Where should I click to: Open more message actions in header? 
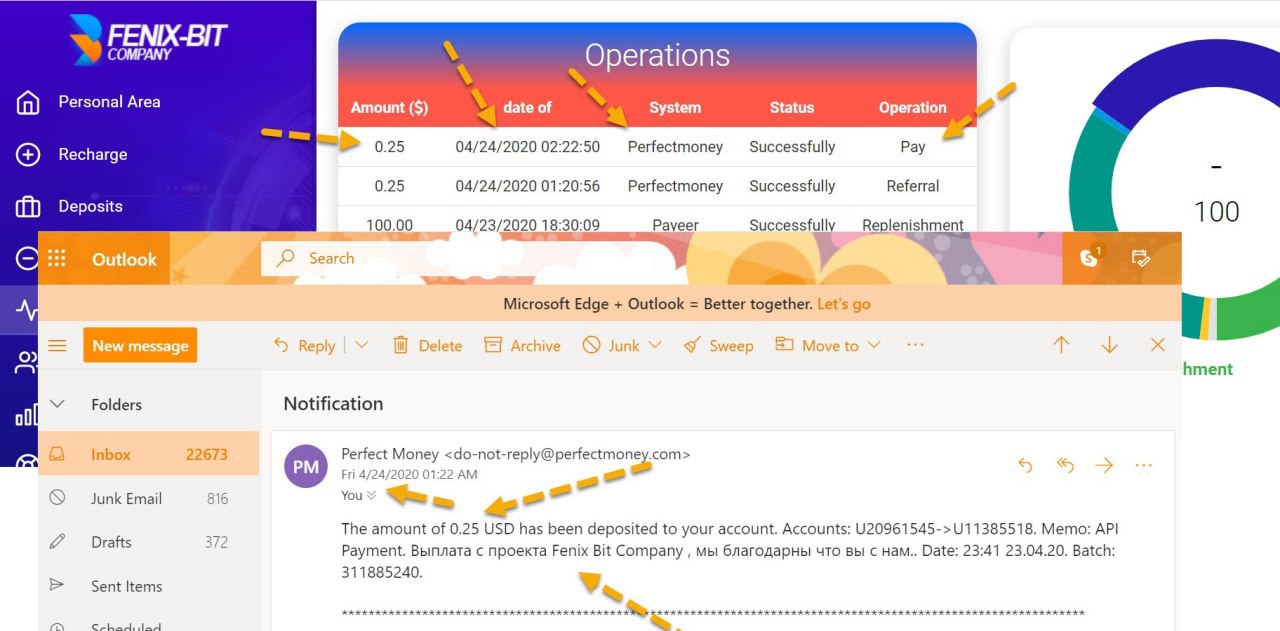pos(1144,465)
